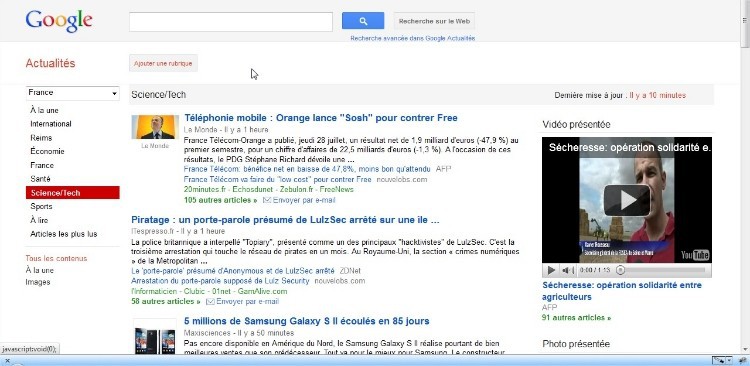Click the video seek bar handle
750x366 pixels.
[x=620, y=270]
